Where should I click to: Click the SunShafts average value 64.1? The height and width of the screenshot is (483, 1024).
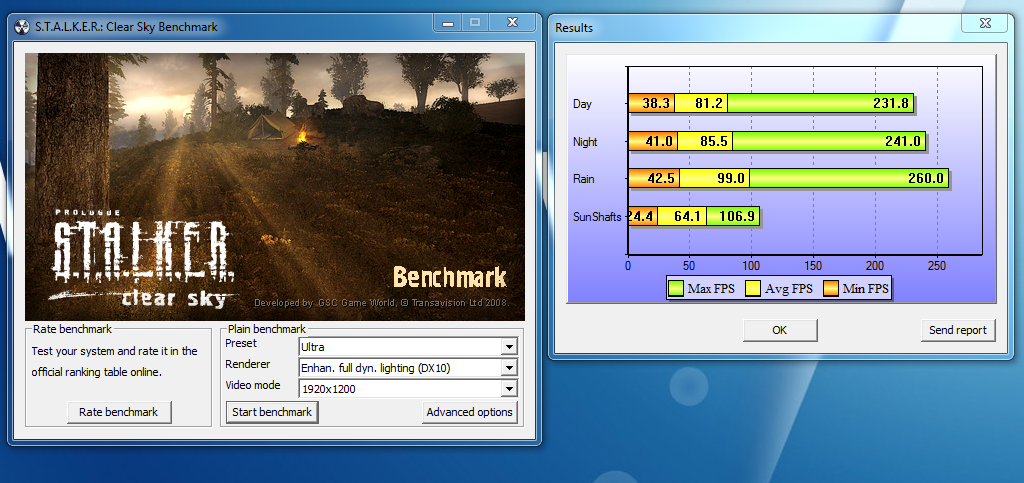(x=688, y=217)
